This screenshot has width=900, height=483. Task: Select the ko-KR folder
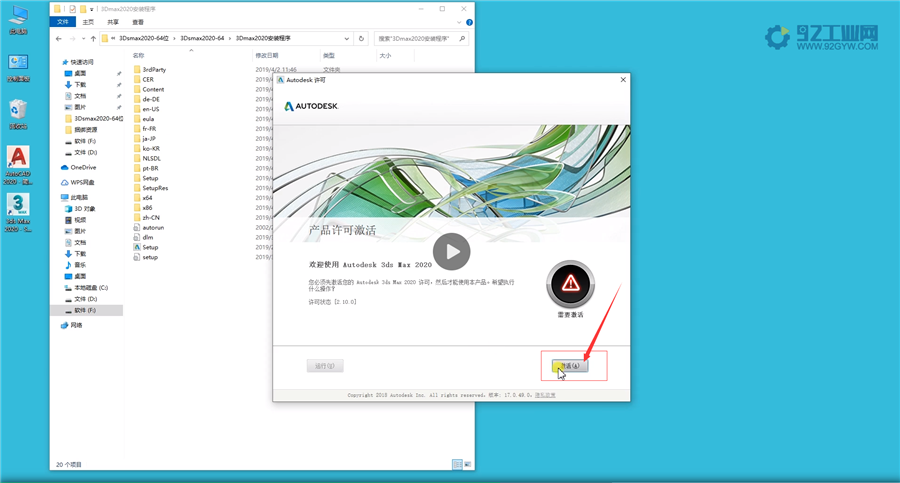coord(146,148)
